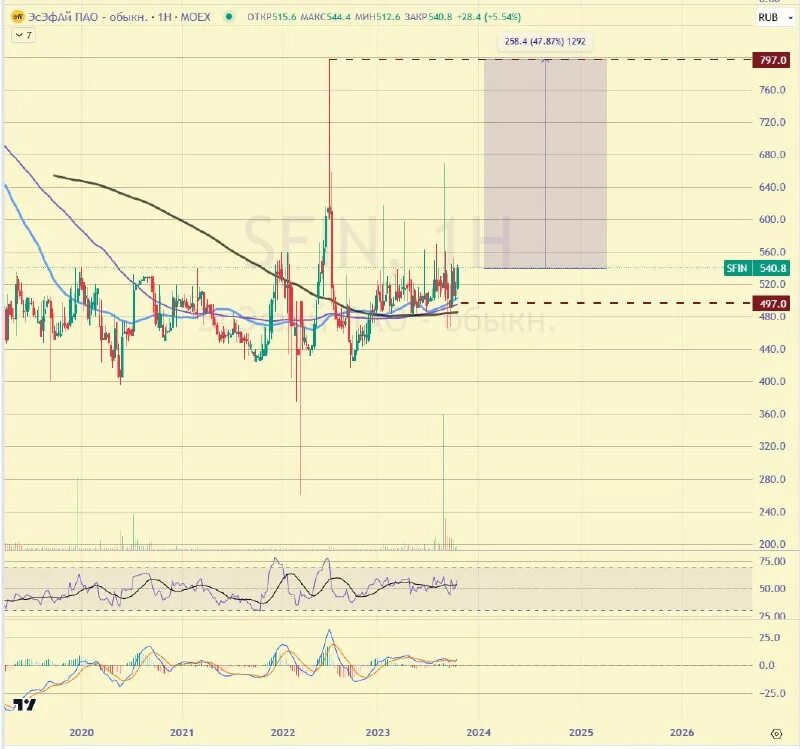Image resolution: width=800 pixels, height=749 pixels.
Task: Click the 680.0 price axis label
Action: click(772, 155)
